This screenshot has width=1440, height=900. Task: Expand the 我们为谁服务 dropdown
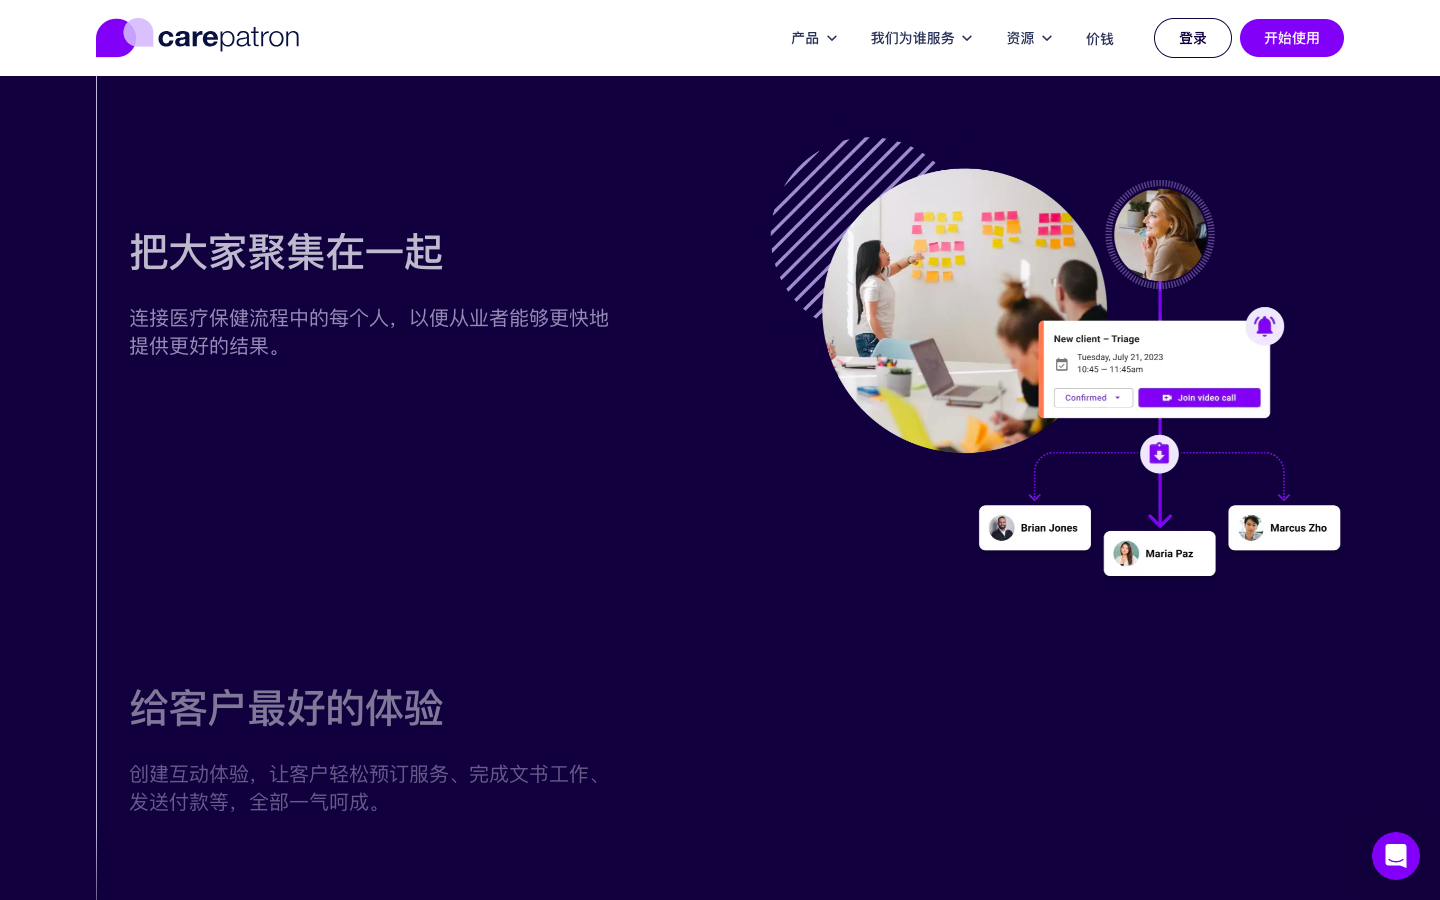point(921,38)
